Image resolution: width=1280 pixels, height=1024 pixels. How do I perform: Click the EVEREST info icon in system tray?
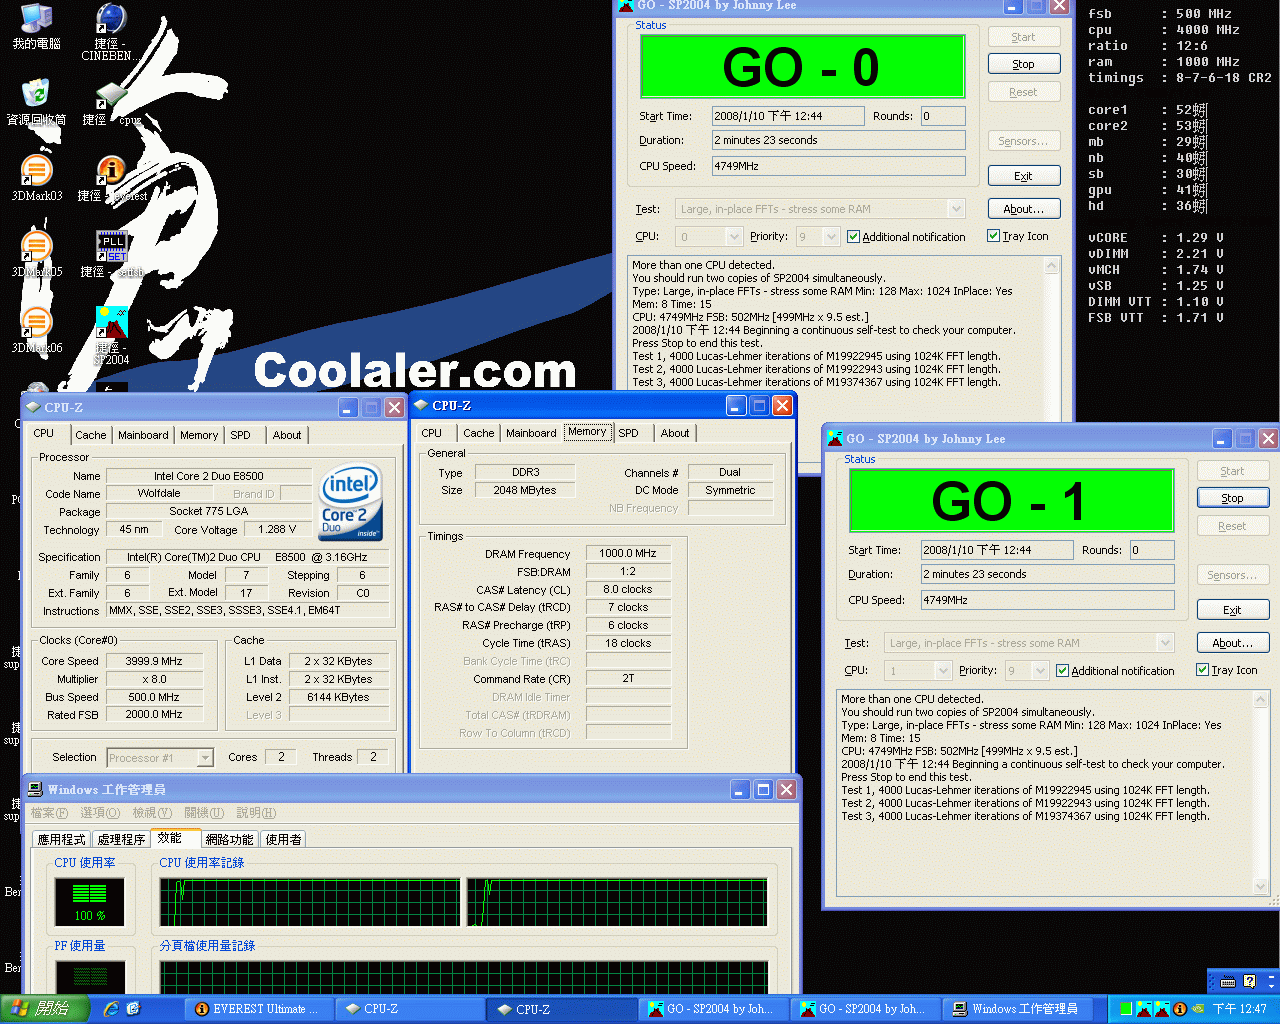pos(1179,1009)
